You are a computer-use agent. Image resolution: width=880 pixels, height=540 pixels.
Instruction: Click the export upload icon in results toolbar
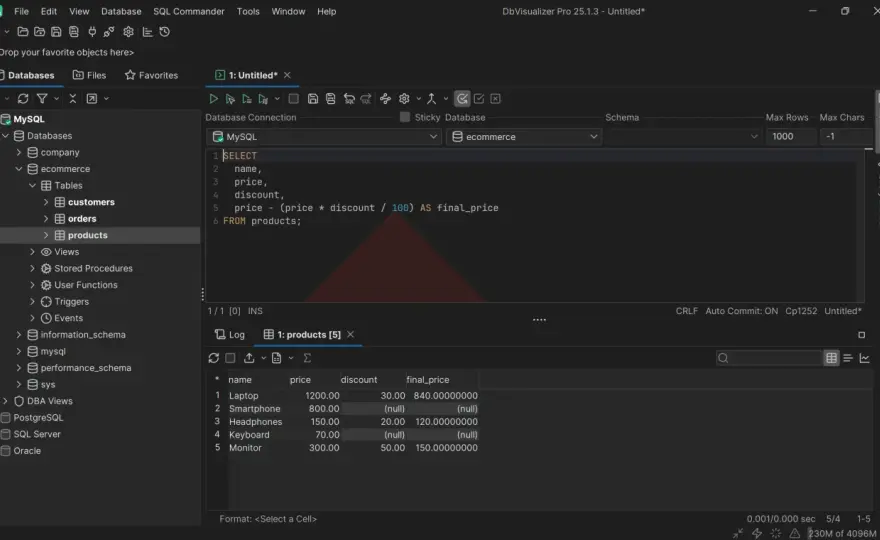click(x=249, y=358)
